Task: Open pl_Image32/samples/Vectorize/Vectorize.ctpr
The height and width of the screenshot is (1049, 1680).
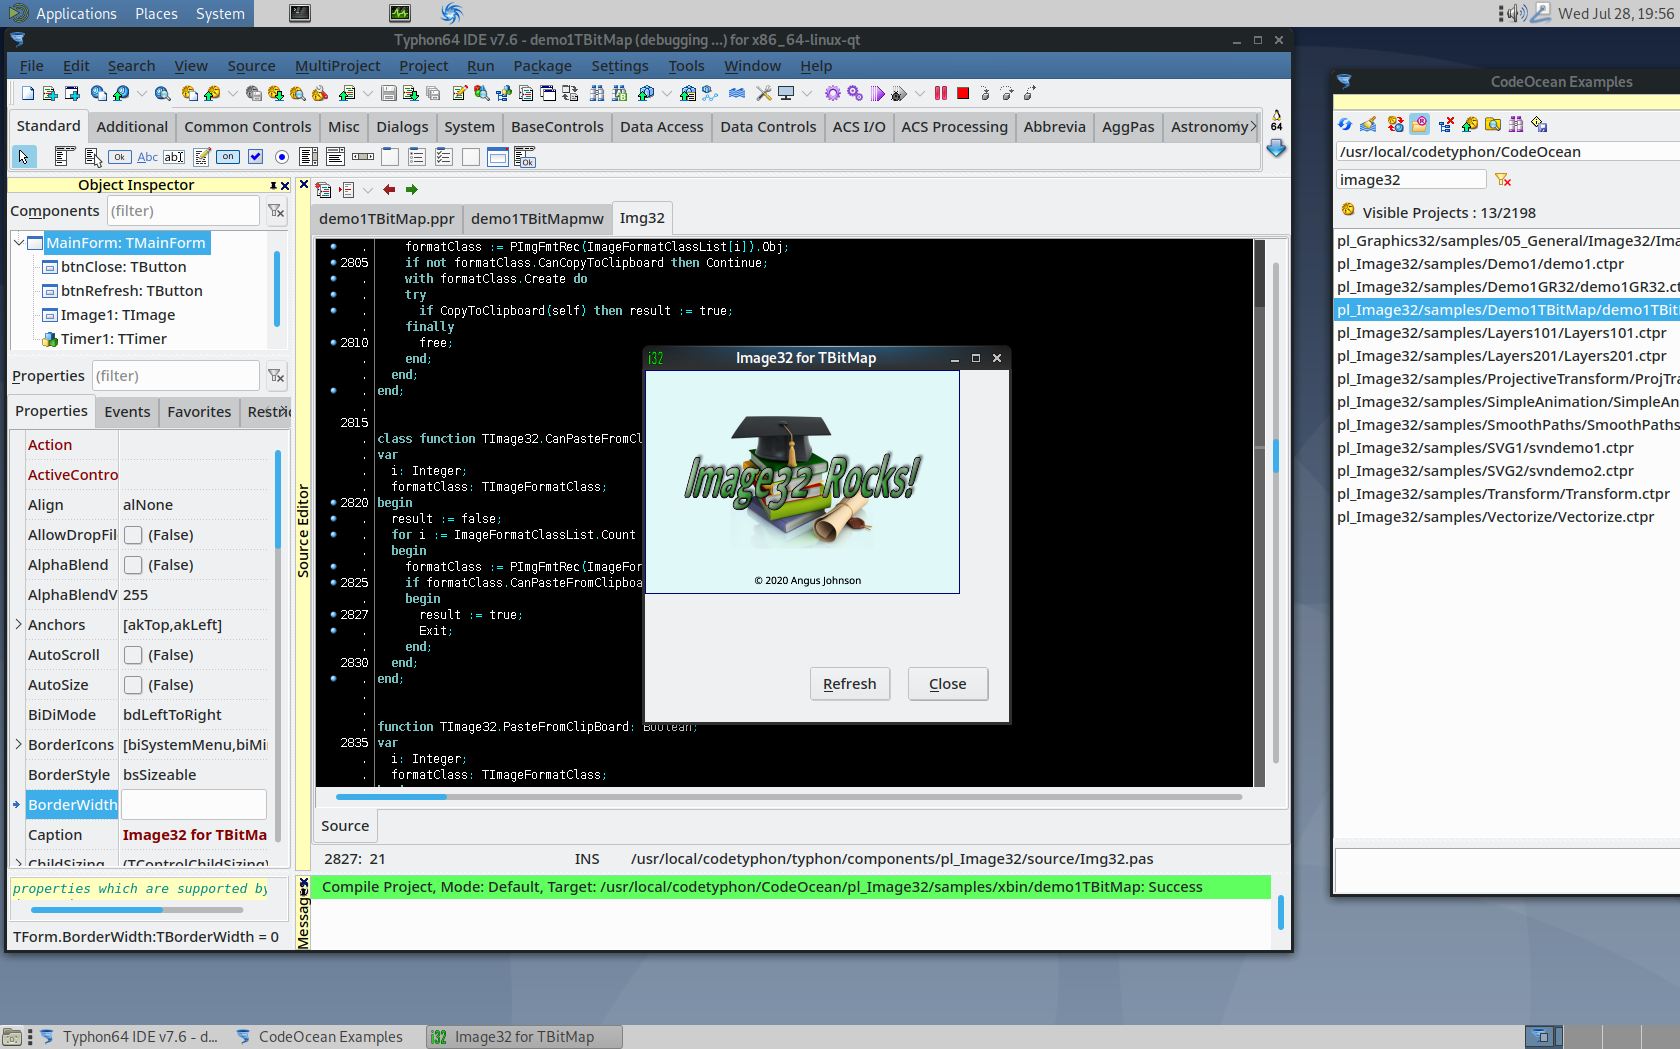Action: [x=1495, y=517]
